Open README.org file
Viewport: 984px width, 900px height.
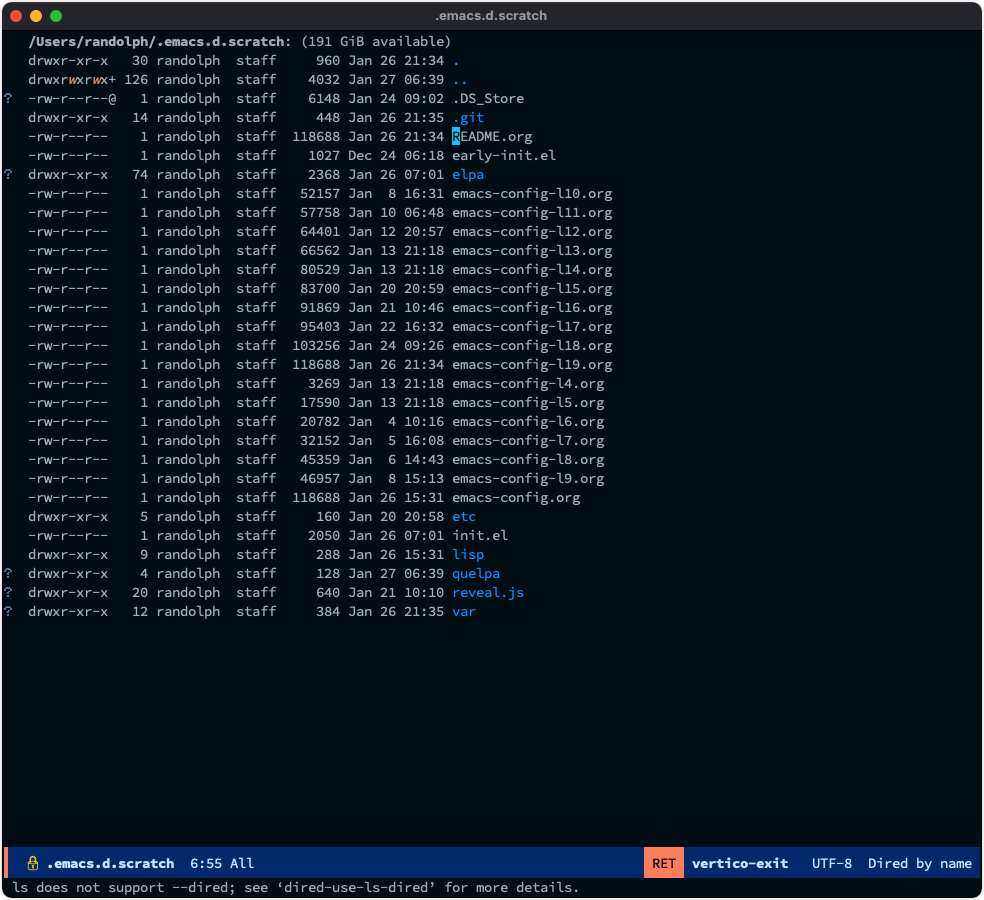[492, 136]
